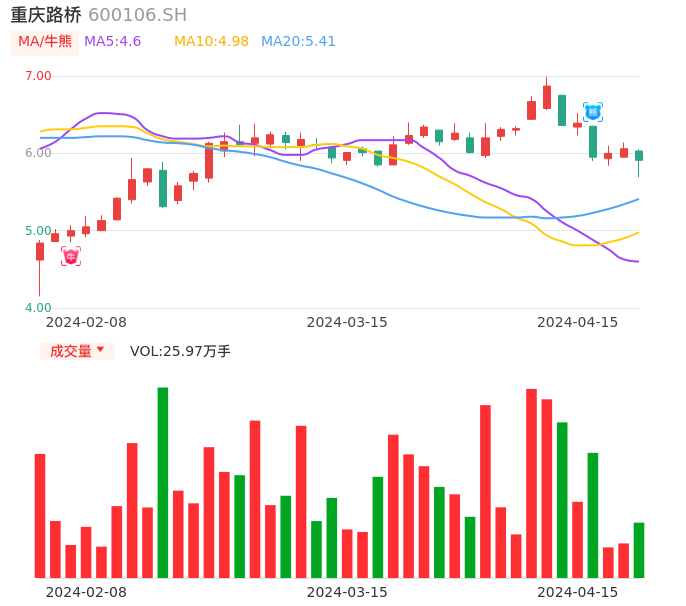Click the stock code 600106.SH
This screenshot has width=686, height=606.
tap(138, 15)
